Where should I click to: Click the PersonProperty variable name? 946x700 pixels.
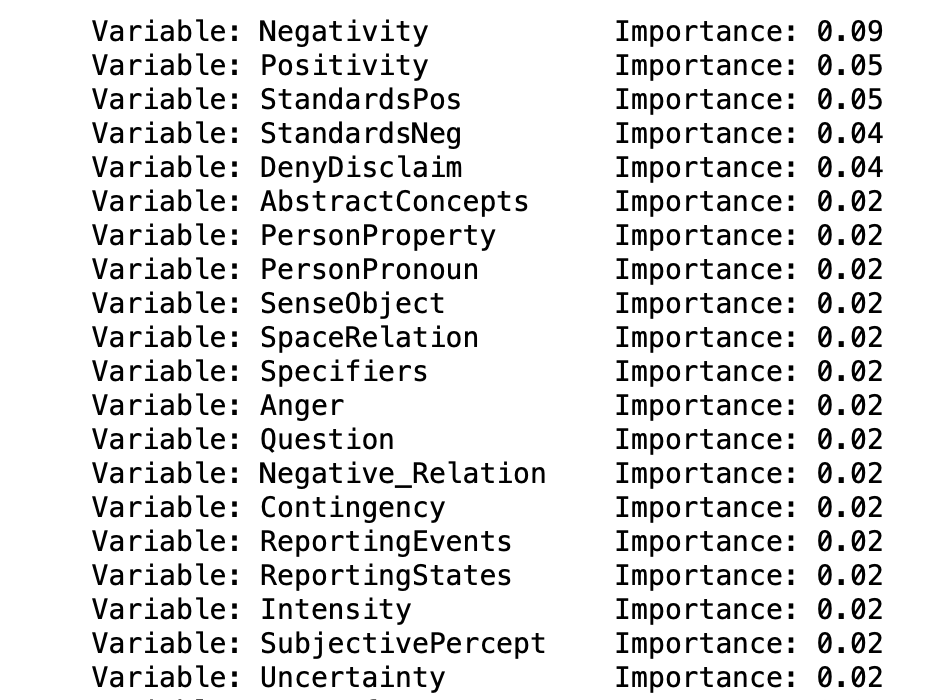(377, 236)
